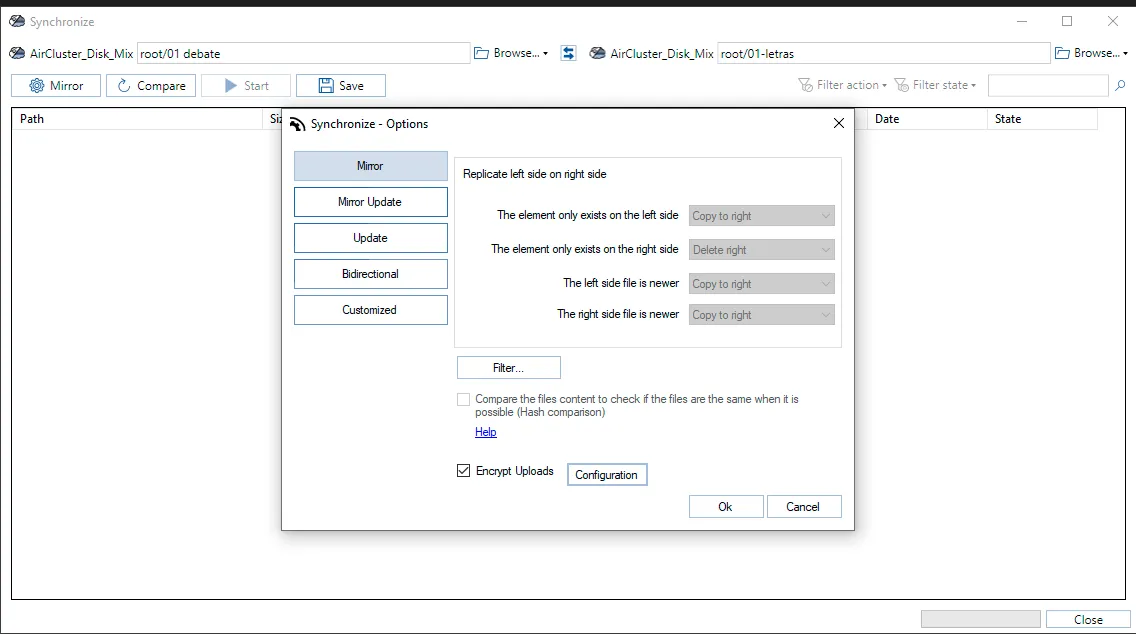This screenshot has width=1136, height=634.
Task: Confirm options with Ok button
Action: click(726, 506)
